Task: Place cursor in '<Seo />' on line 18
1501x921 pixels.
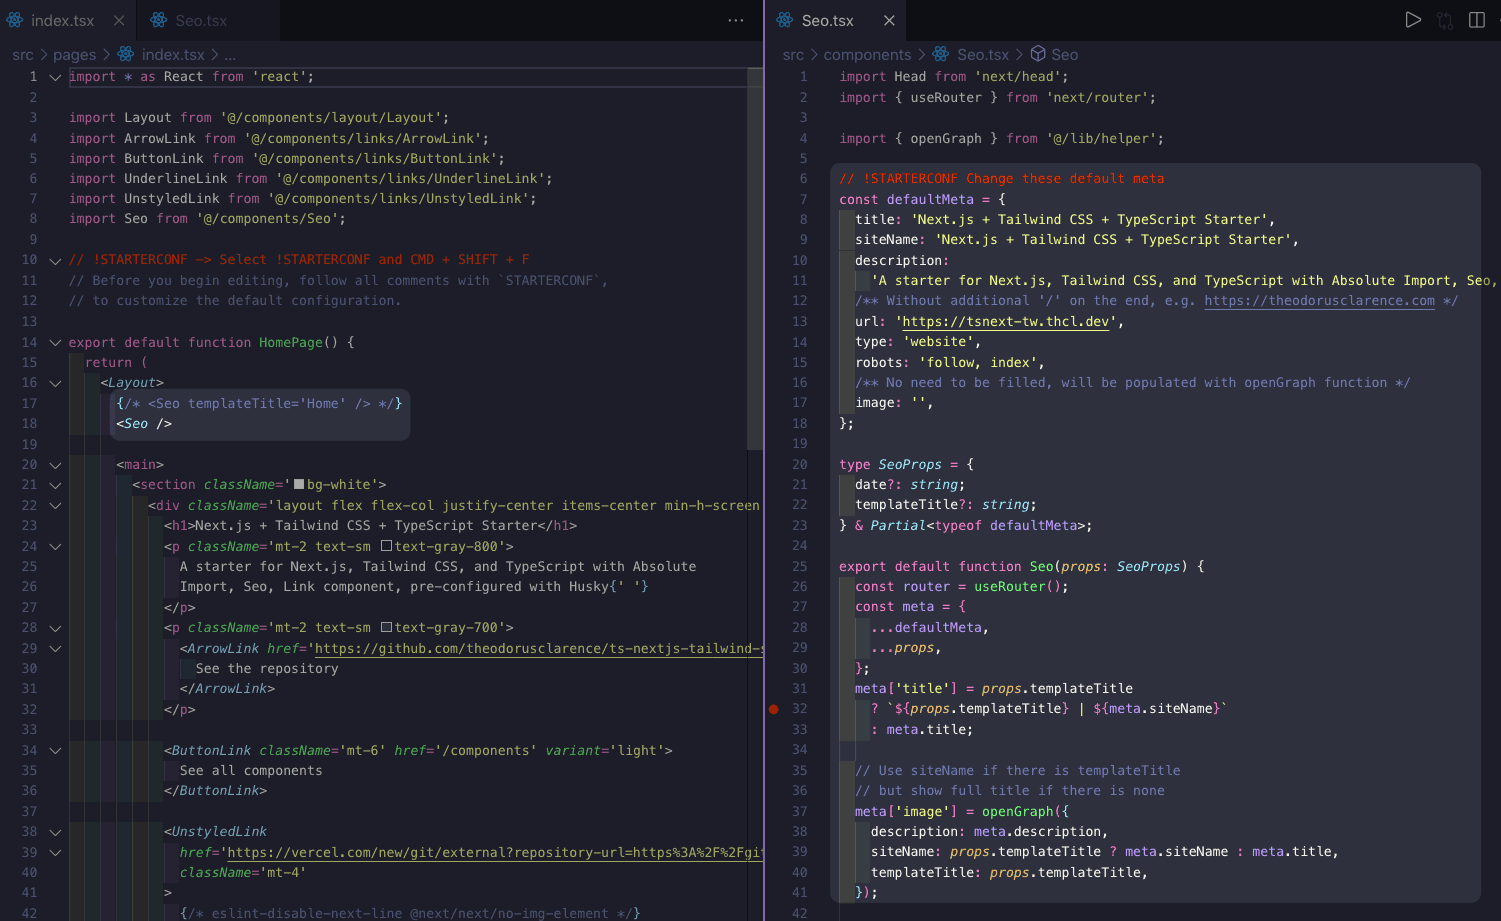Action: tap(144, 424)
